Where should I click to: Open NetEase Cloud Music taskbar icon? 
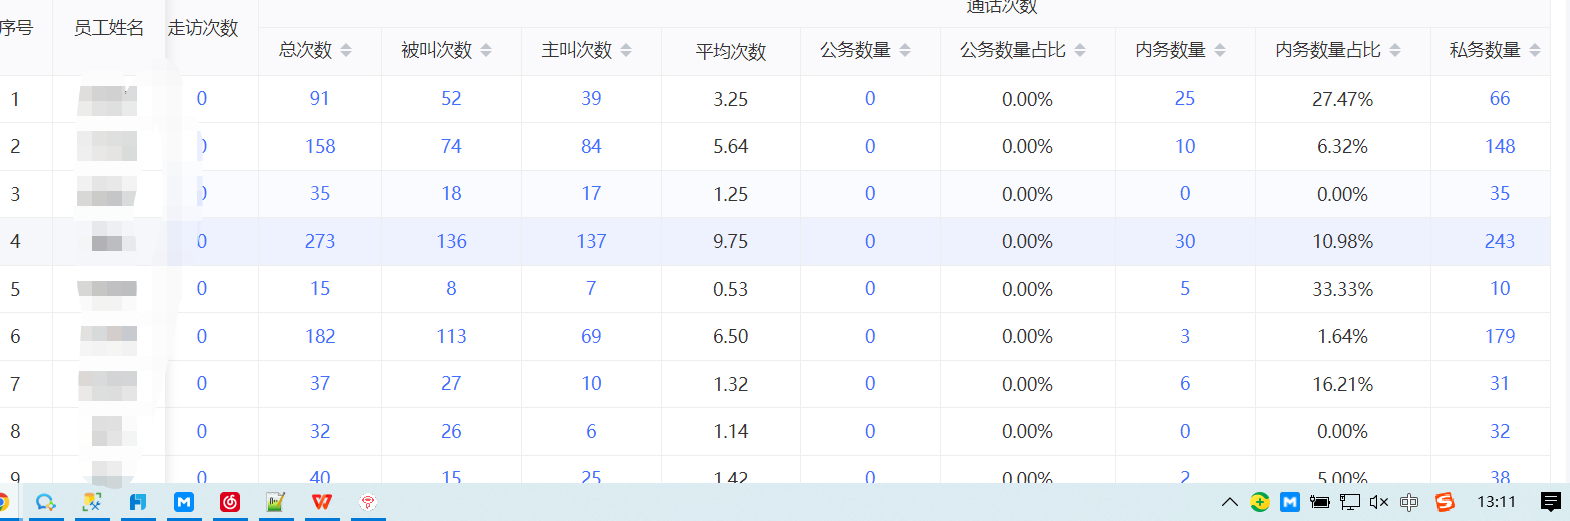click(230, 502)
